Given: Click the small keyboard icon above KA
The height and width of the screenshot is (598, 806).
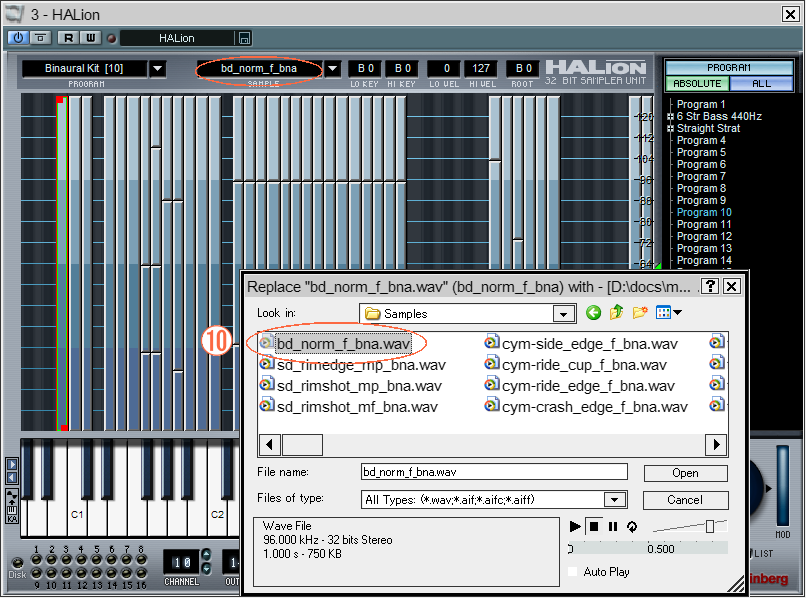Looking at the screenshot, I should (x=12, y=510).
